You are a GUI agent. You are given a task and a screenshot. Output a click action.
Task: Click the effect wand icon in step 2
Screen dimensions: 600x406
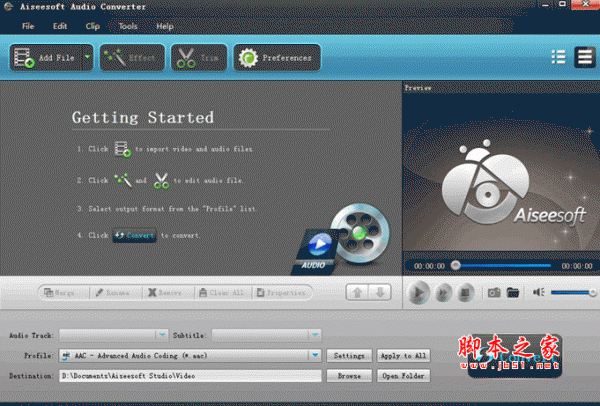click(123, 180)
